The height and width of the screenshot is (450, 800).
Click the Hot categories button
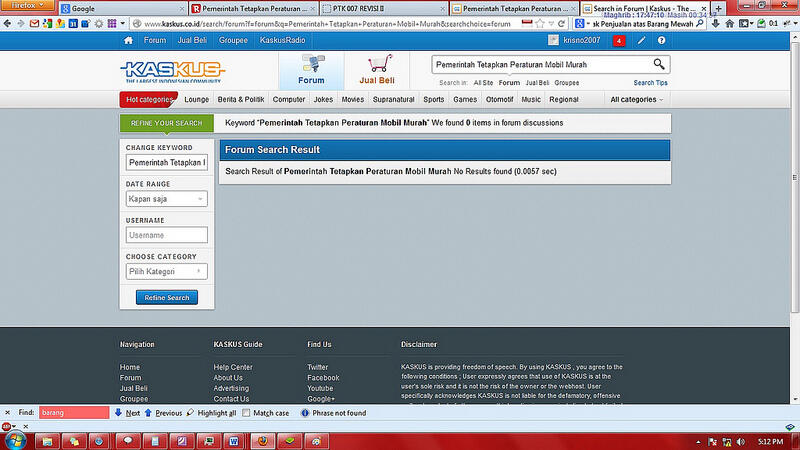point(148,99)
